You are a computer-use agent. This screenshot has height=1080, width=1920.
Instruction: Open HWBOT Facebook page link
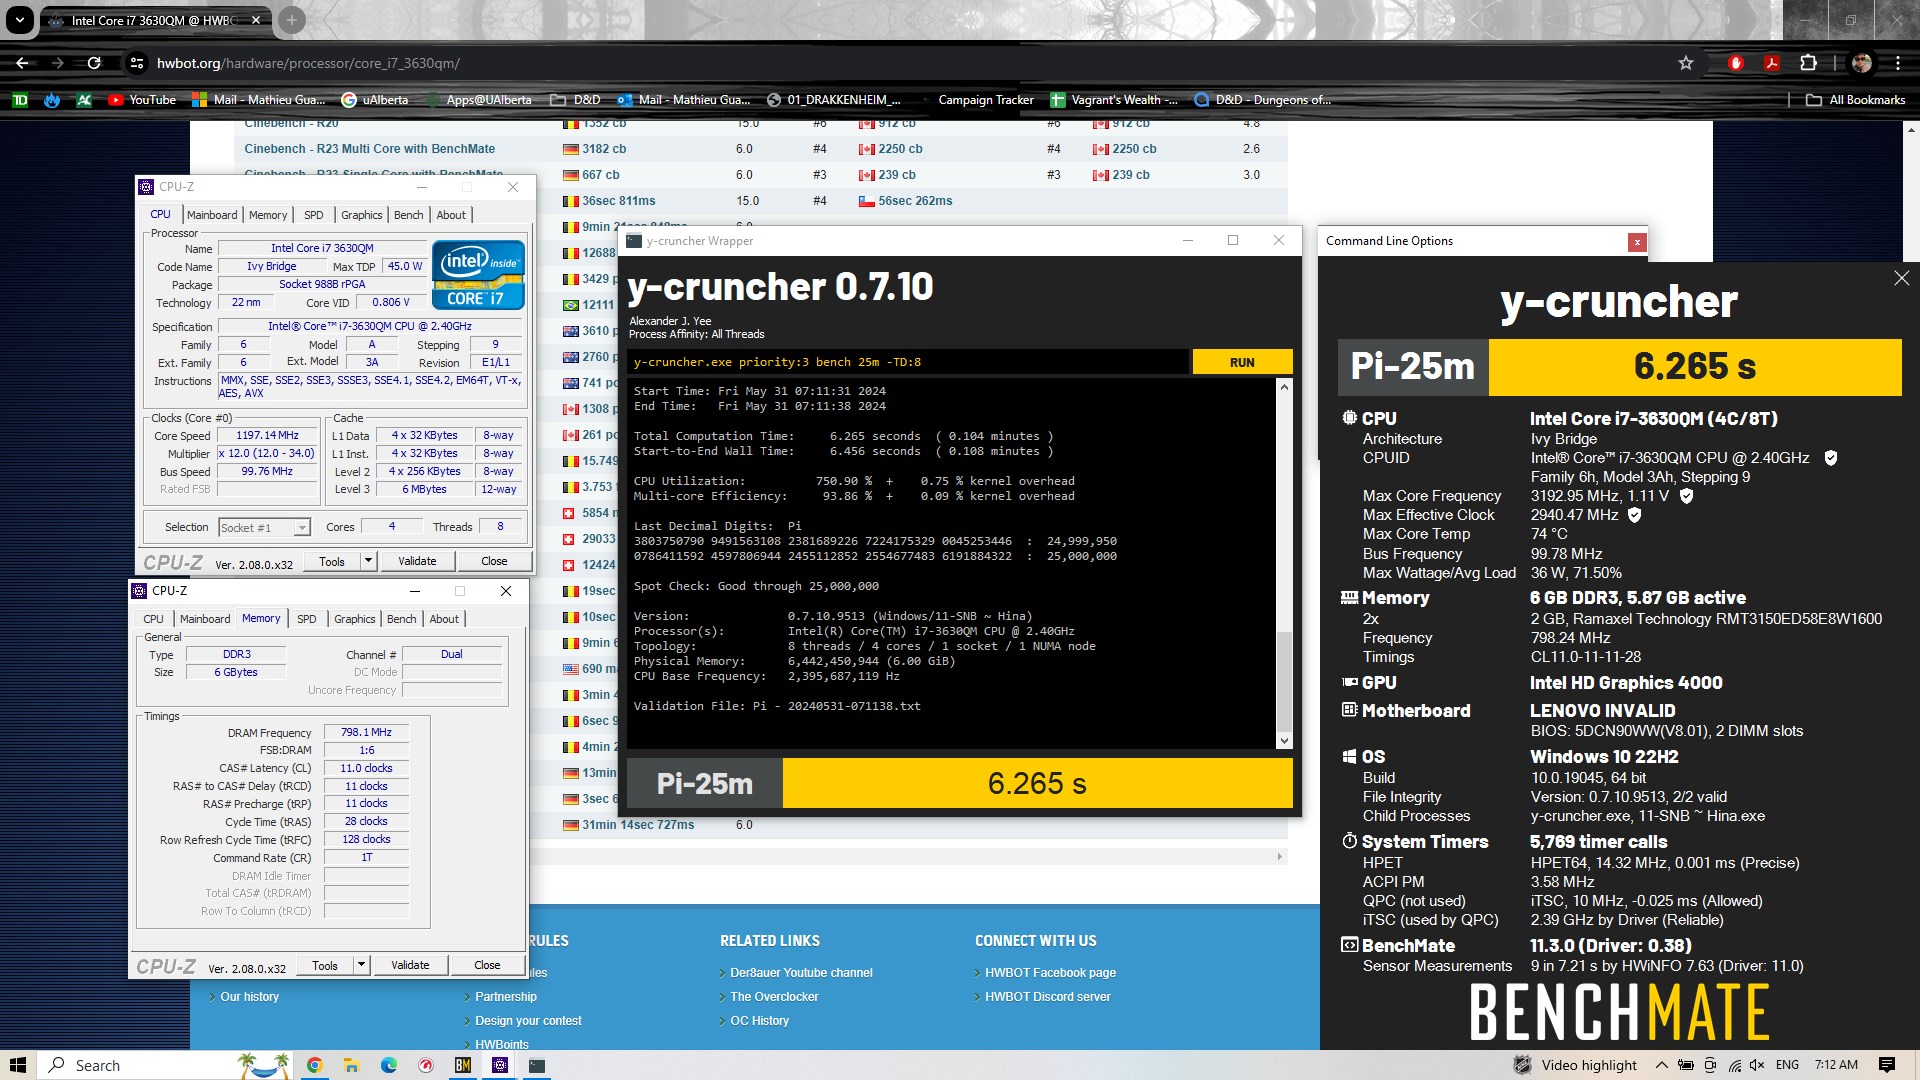[x=1050, y=972]
